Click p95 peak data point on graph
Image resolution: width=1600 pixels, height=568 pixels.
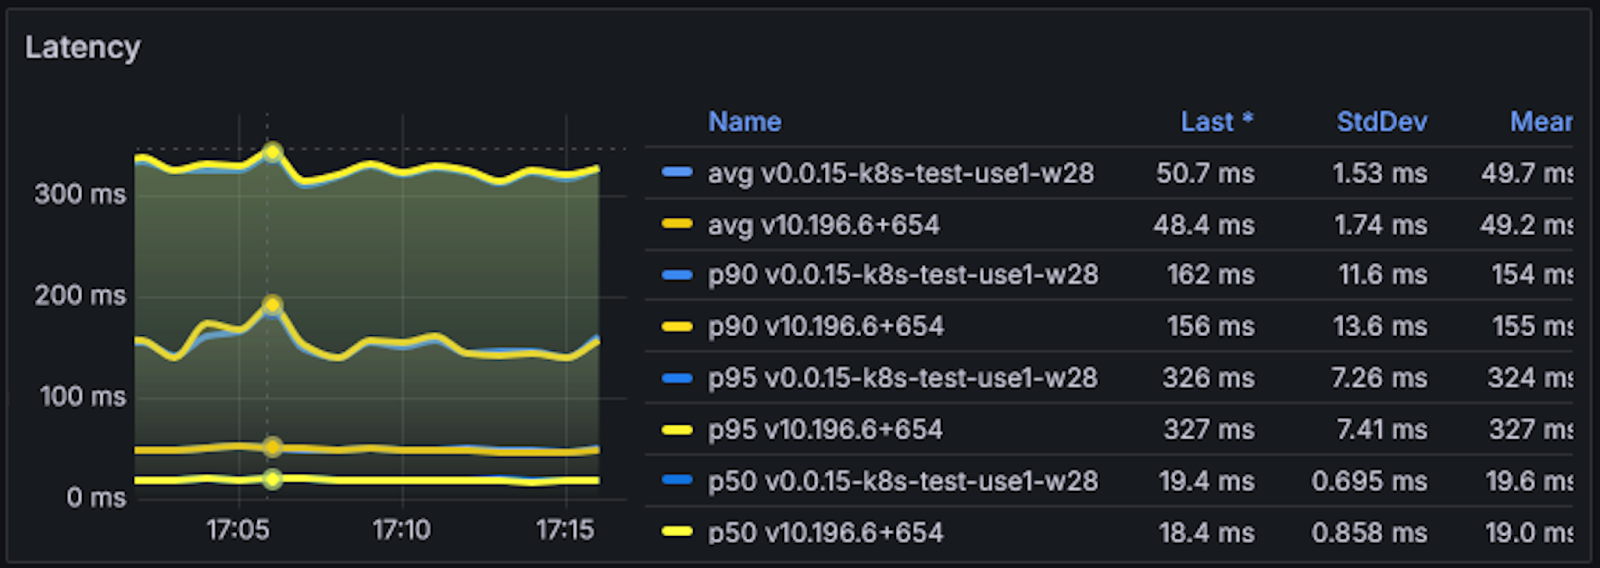tap(272, 152)
